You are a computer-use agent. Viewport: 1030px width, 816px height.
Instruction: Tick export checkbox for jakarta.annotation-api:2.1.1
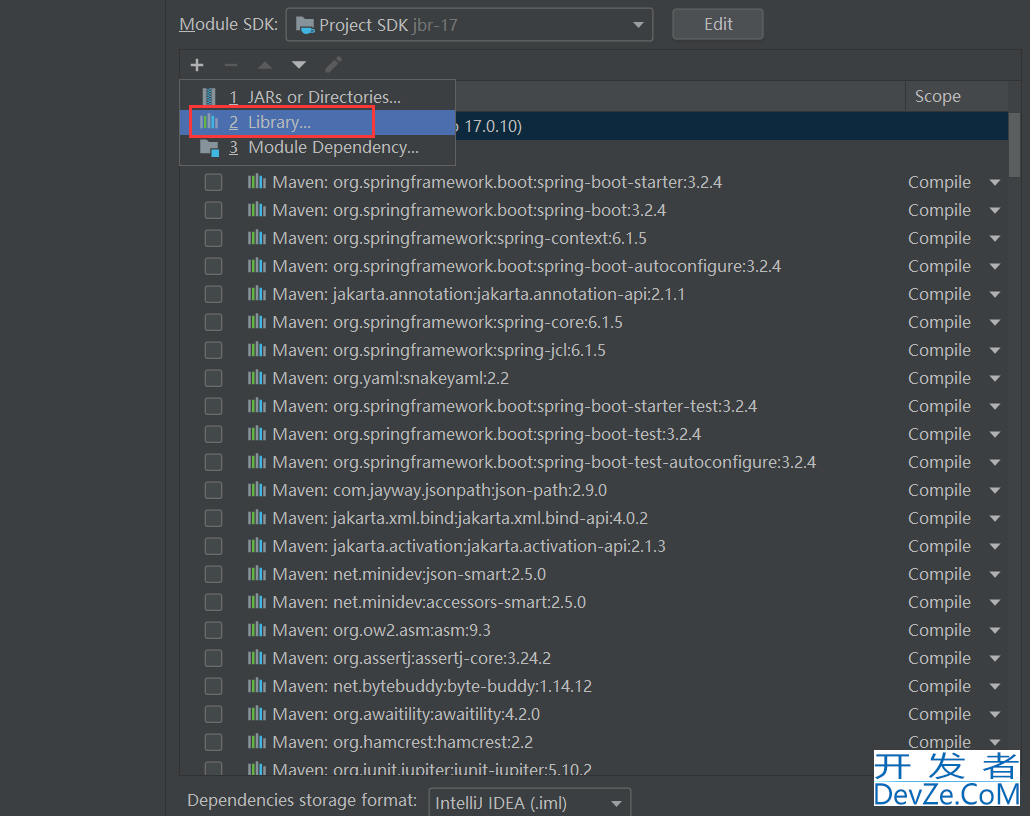click(213, 294)
